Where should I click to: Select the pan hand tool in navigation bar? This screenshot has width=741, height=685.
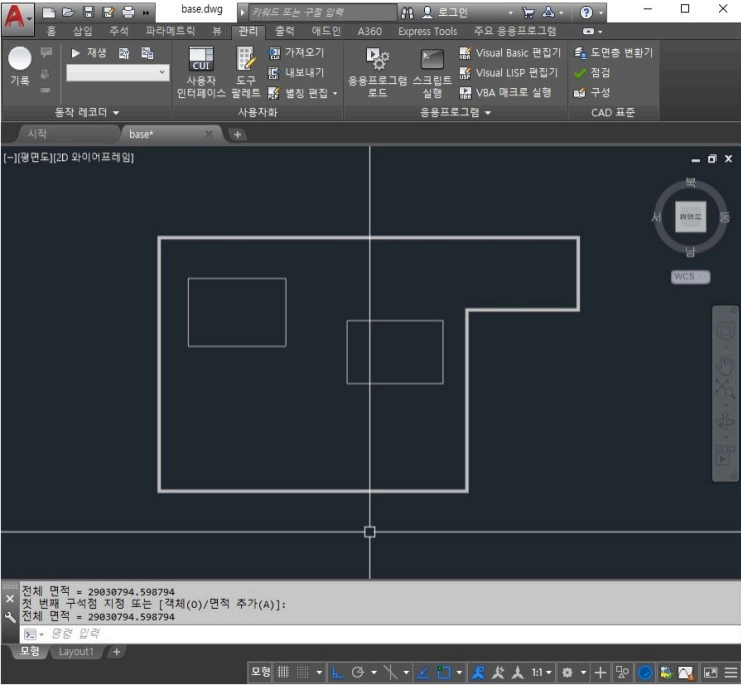tap(725, 364)
